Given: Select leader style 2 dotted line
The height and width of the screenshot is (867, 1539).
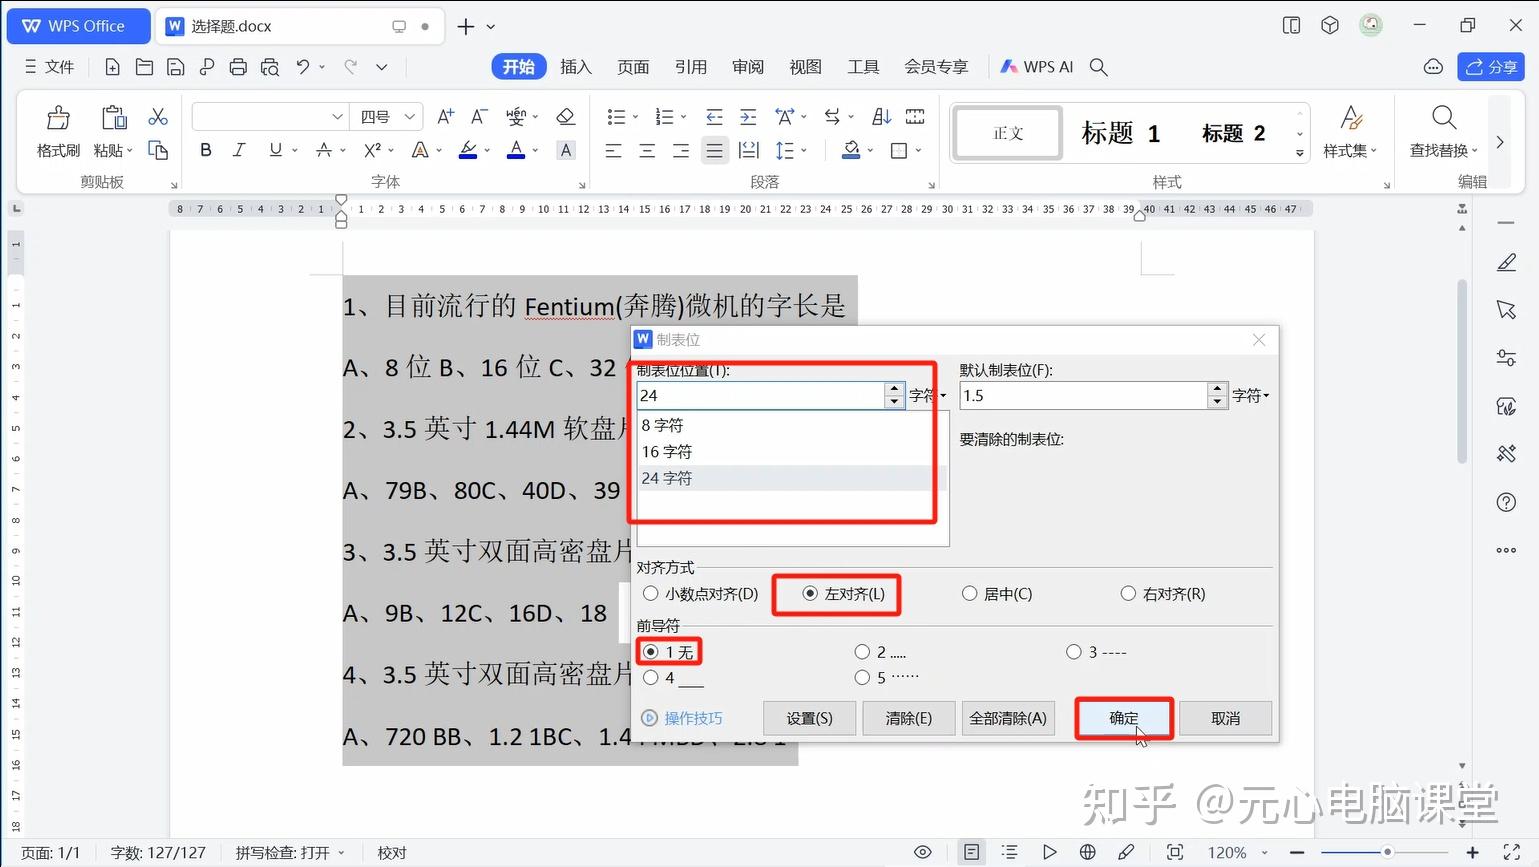Looking at the screenshot, I should (x=862, y=651).
